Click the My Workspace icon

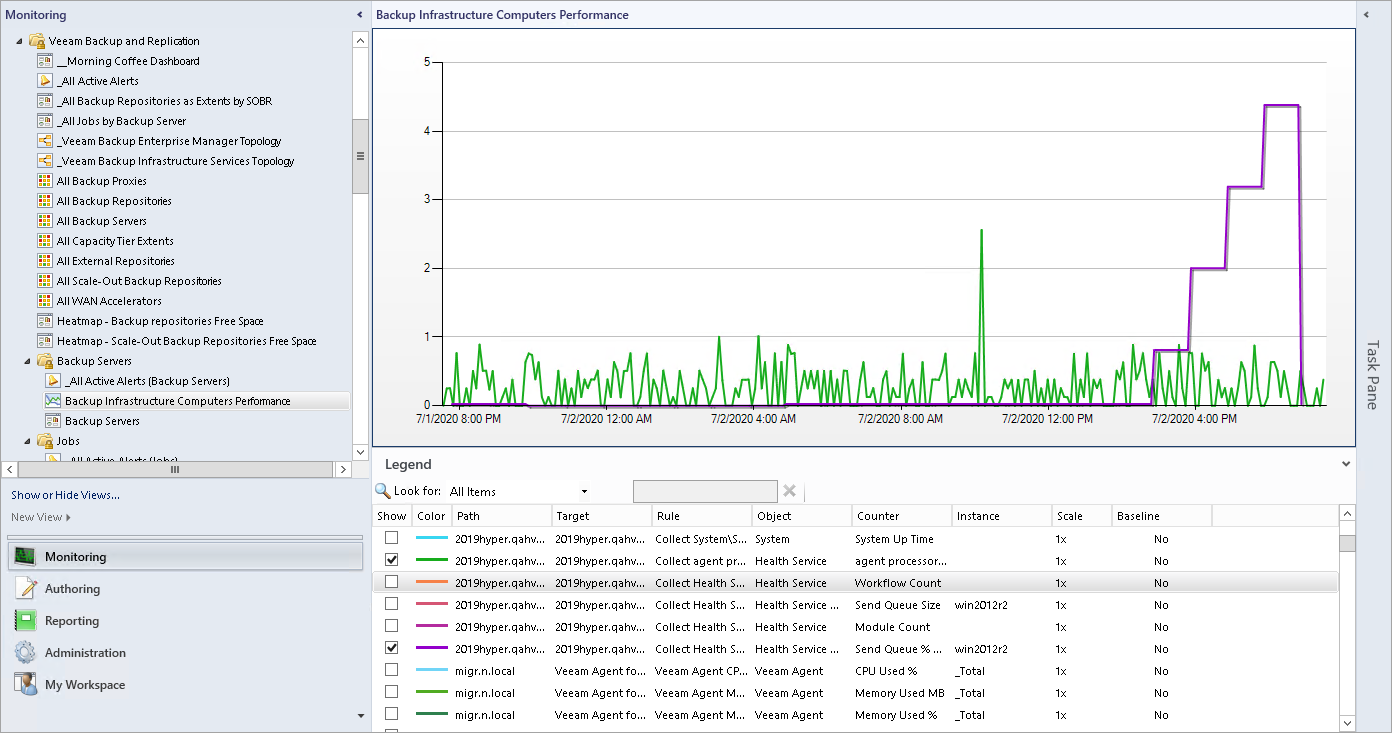pyautogui.click(x=26, y=685)
